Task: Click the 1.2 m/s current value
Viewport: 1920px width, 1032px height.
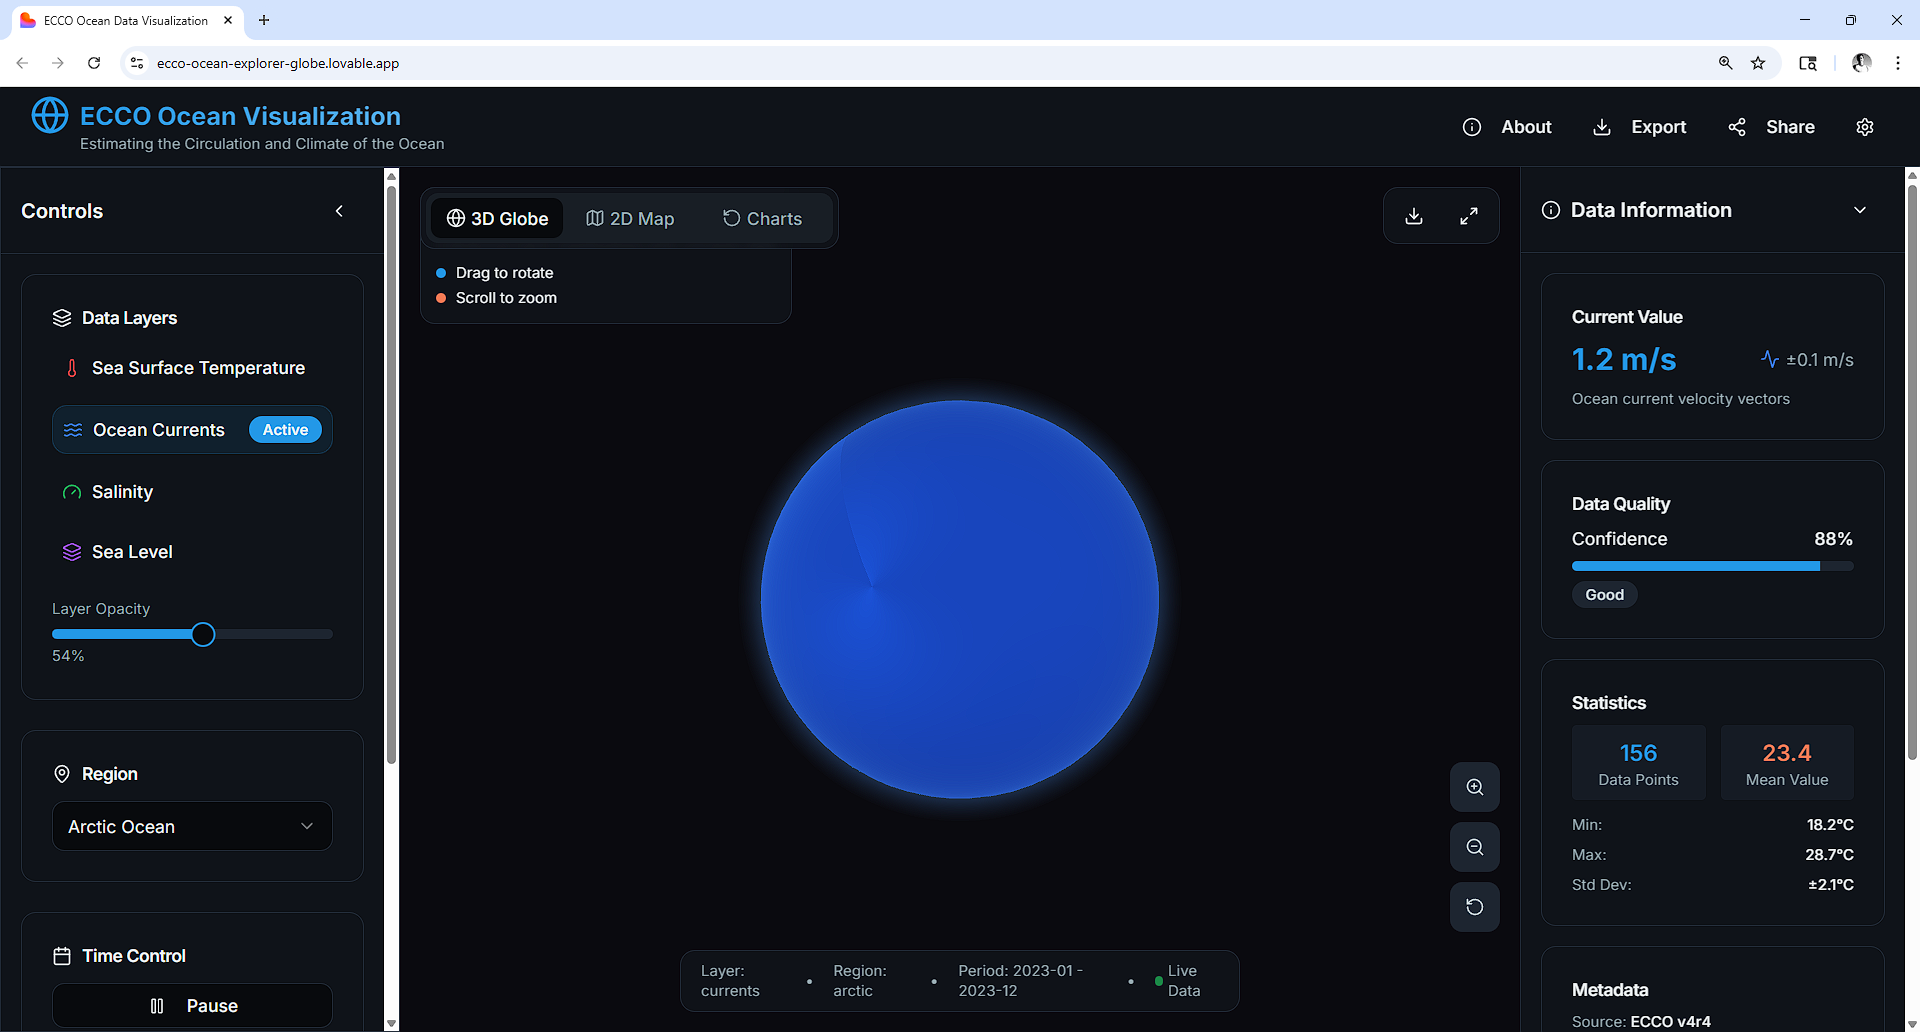Action: tap(1624, 359)
